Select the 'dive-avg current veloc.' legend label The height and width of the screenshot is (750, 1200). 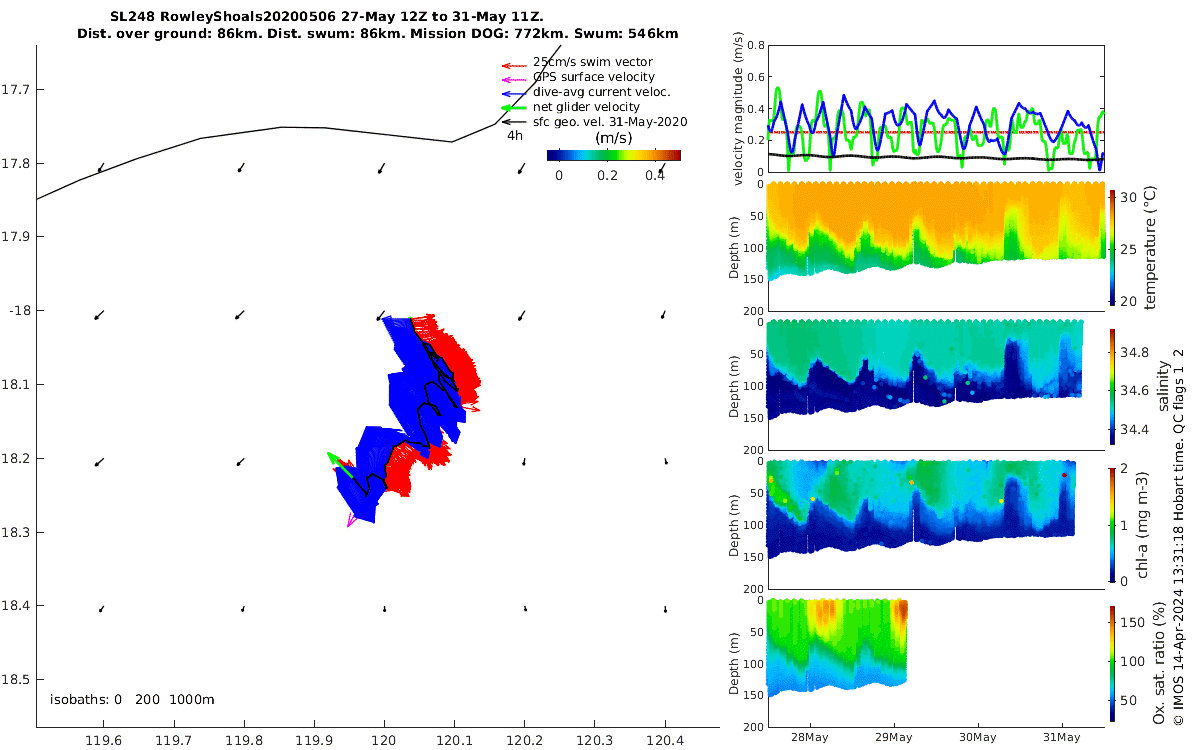(x=604, y=92)
